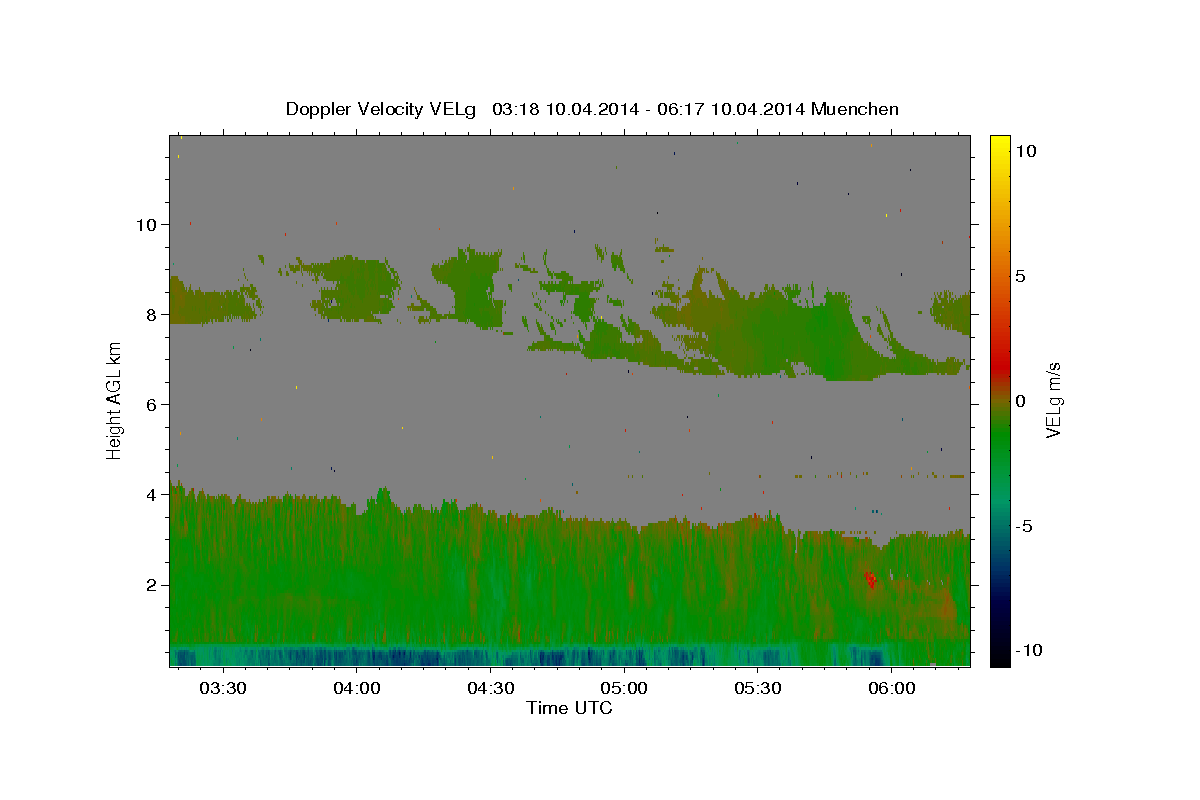The width and height of the screenshot is (1200, 800).
Task: Click the yellow top of the colorbar
Action: pos(999,145)
